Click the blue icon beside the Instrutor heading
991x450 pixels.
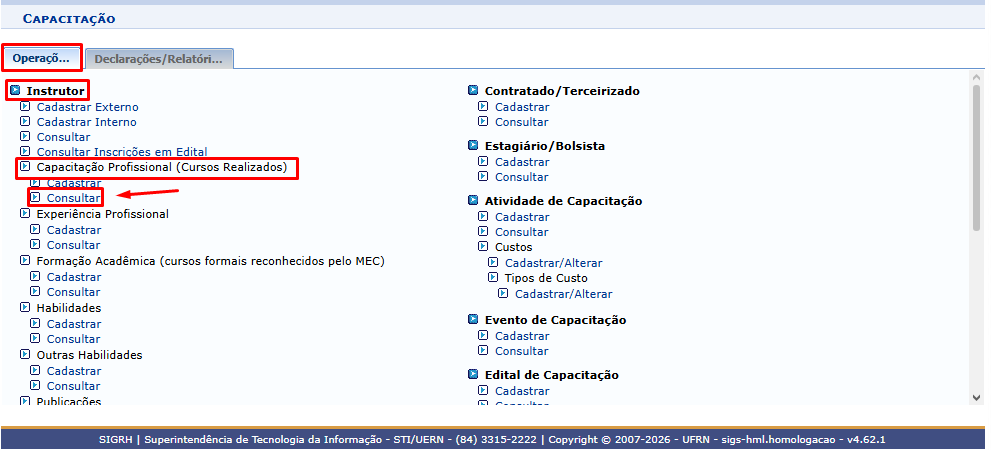click(x=16, y=90)
